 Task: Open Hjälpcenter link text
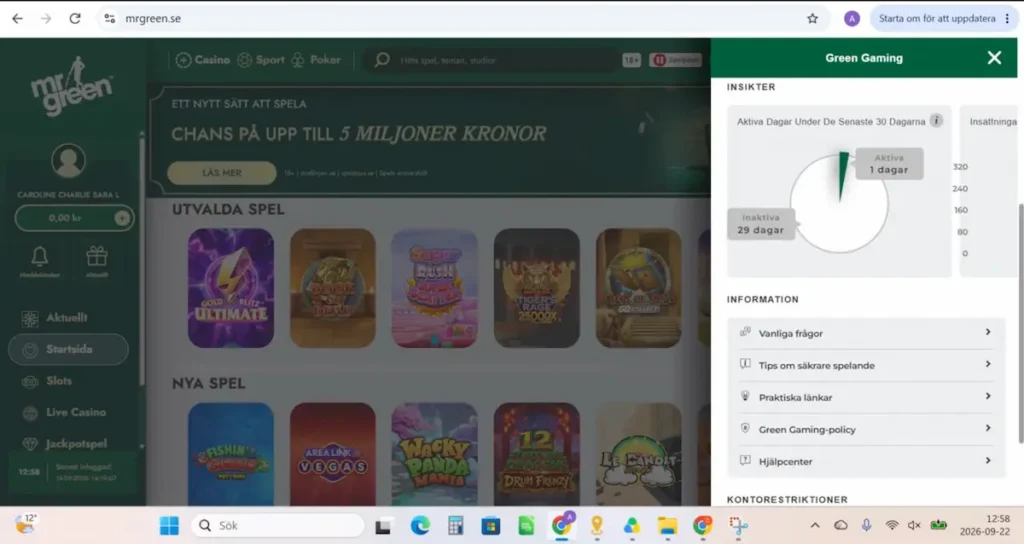pos(786,462)
